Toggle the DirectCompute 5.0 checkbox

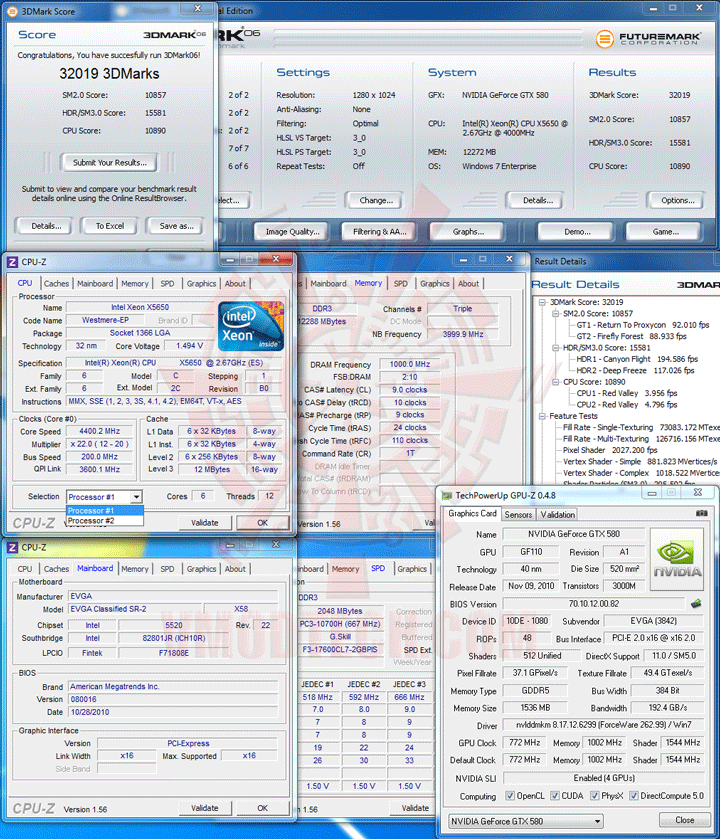coord(634,796)
